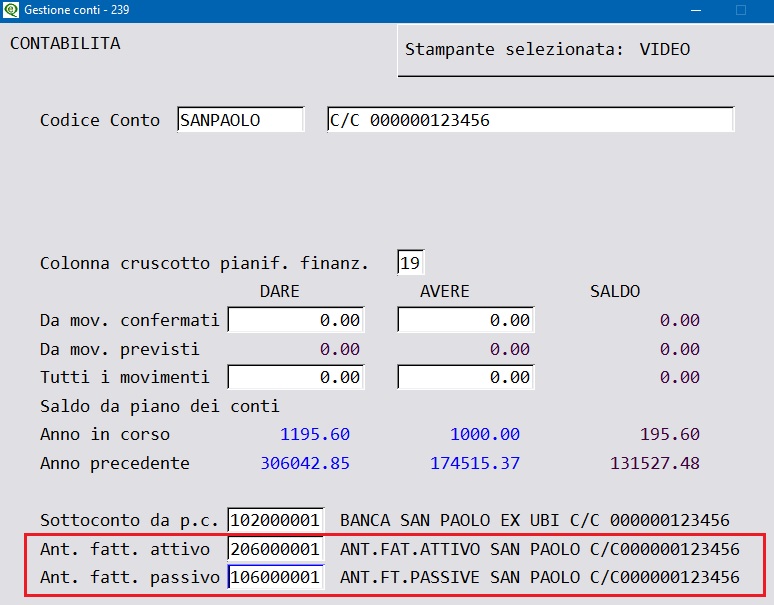
Task: Click the AVERE value of Da mov. previsti
Action: (509, 349)
